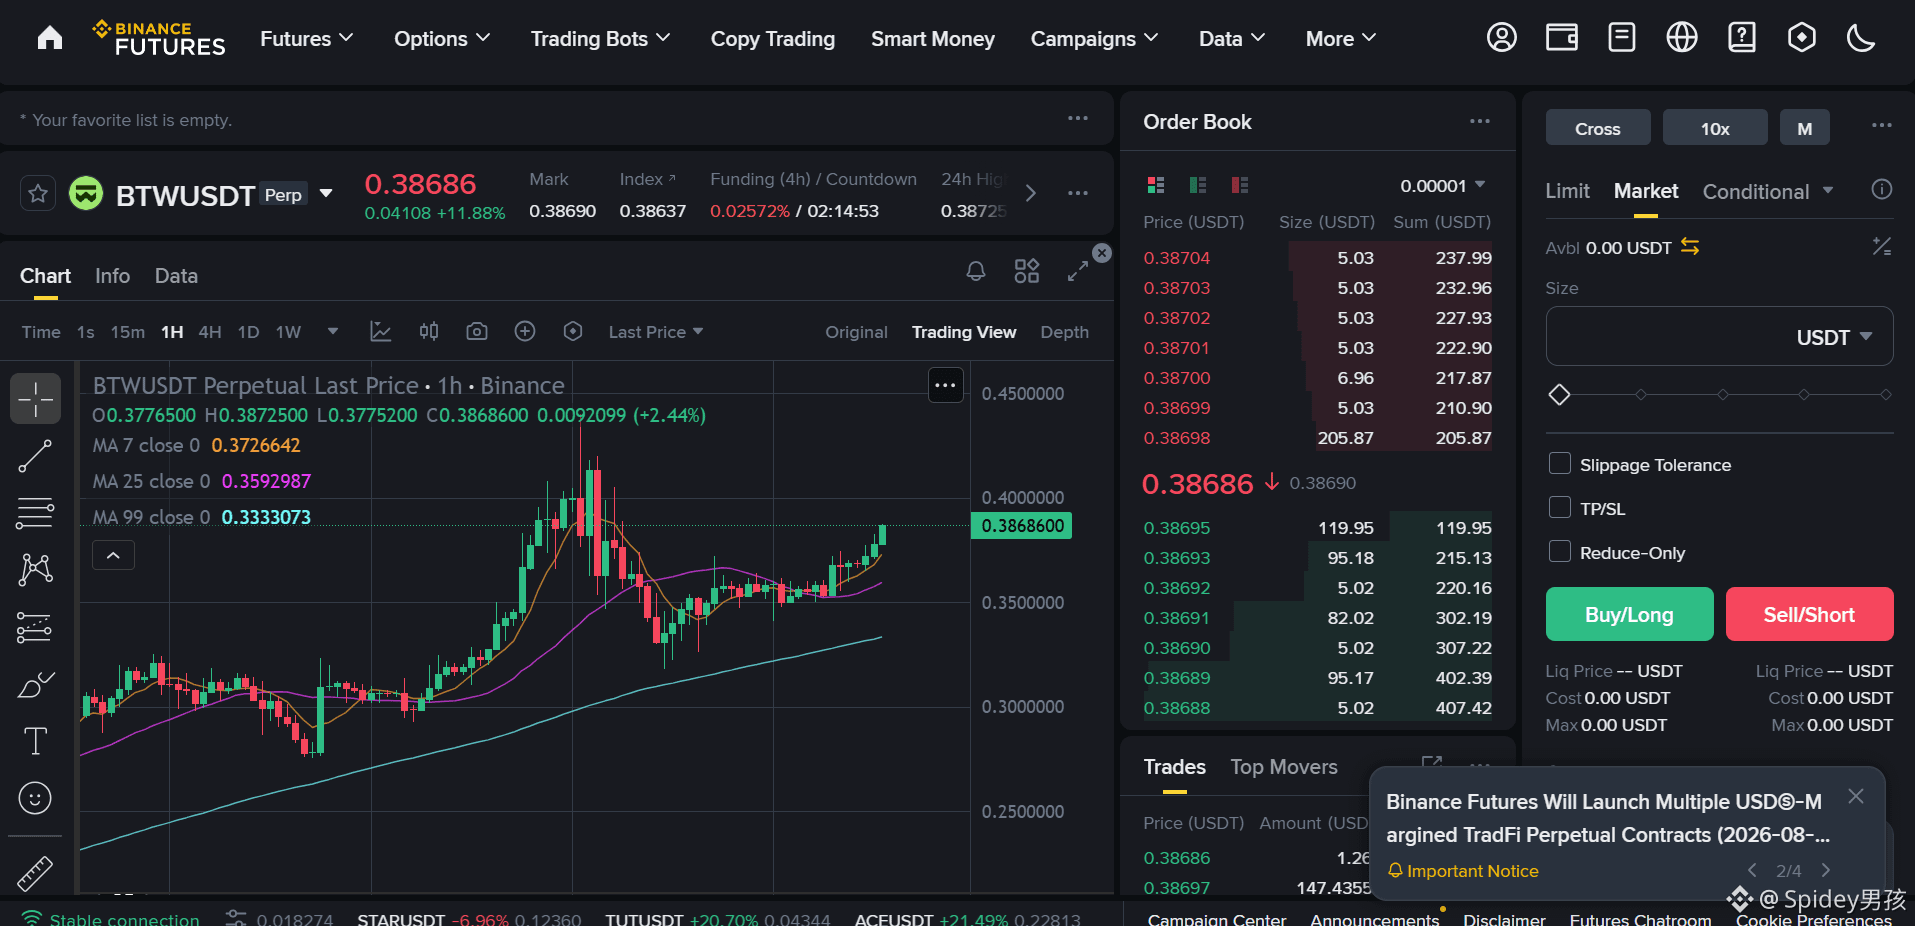Open the Data dropdown menu

click(1232, 39)
